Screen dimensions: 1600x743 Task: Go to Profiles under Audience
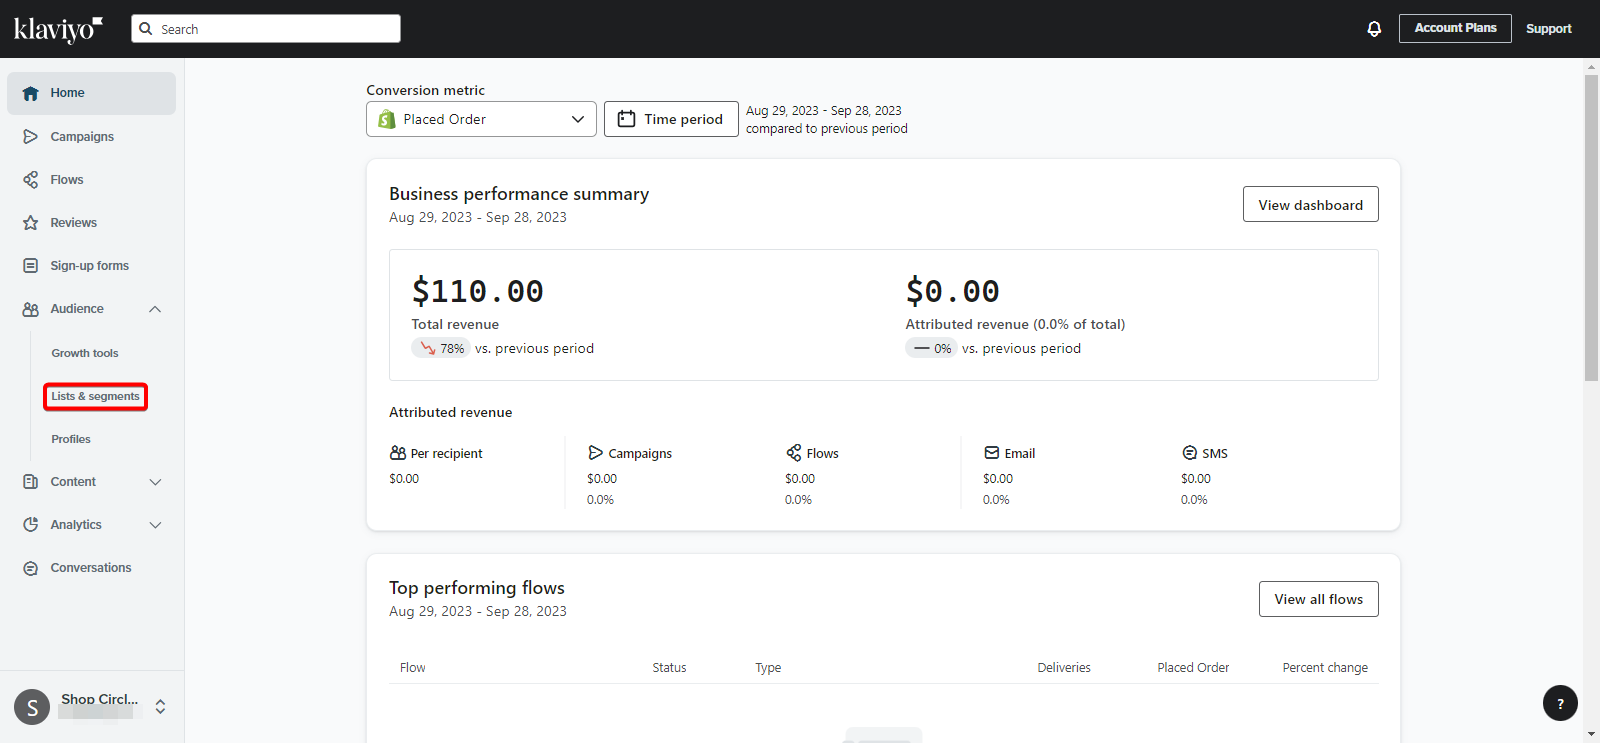(x=71, y=439)
